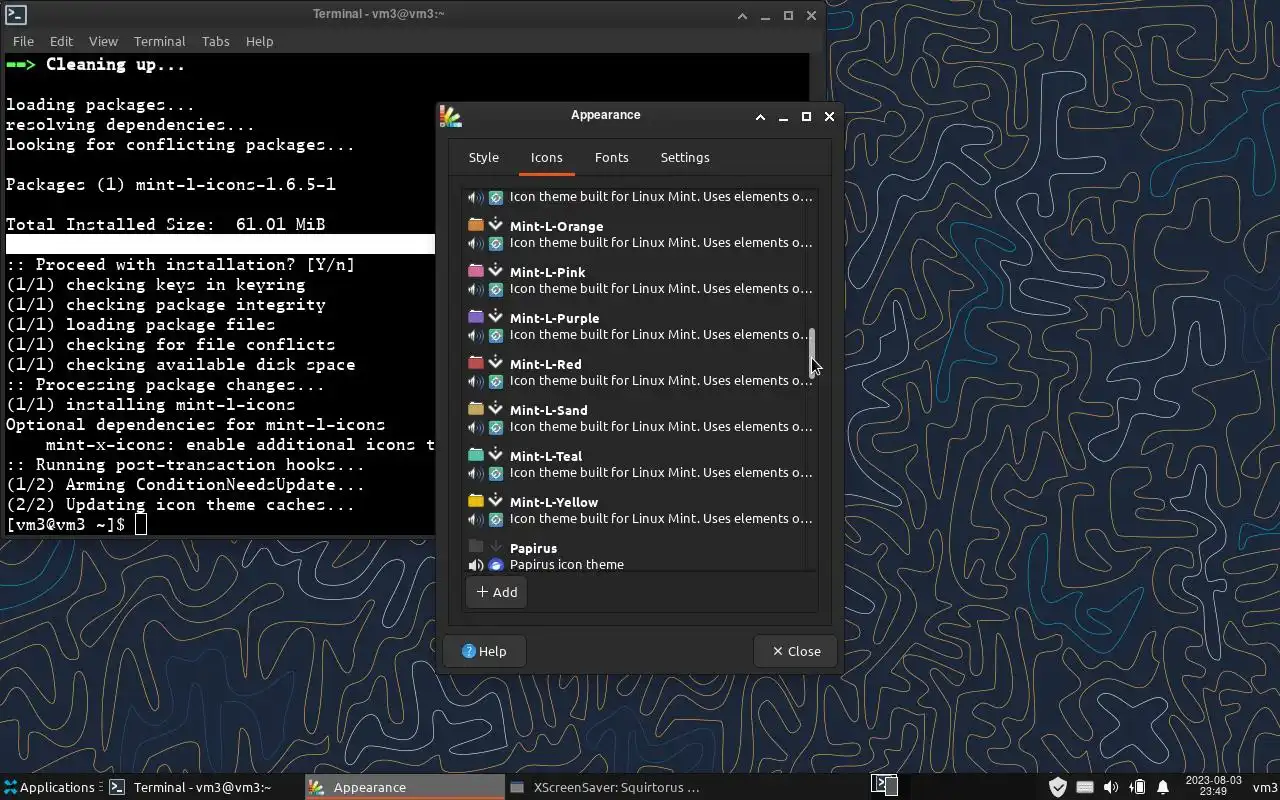Click the gray folder icon of Papirus
The width and height of the screenshot is (1280, 800).
click(476, 547)
